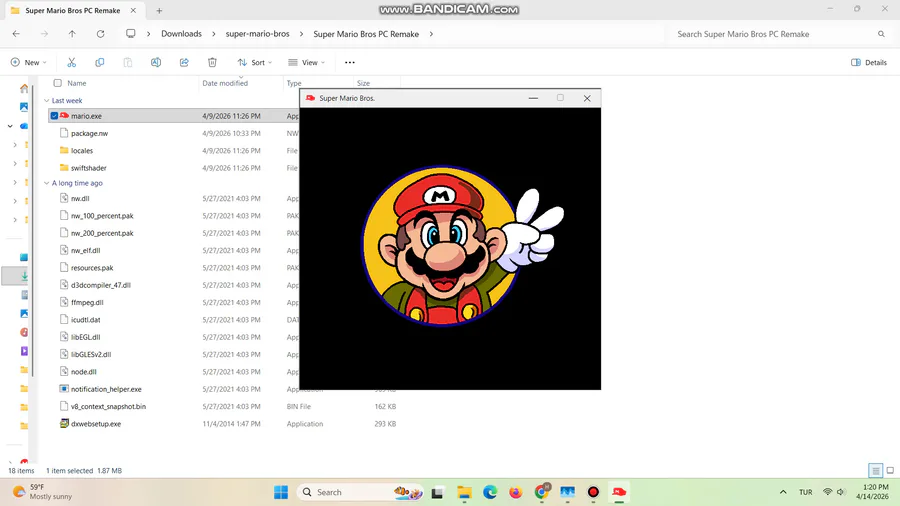Switch to large thumbnails view icon
This screenshot has width=900, height=506.
click(890, 470)
